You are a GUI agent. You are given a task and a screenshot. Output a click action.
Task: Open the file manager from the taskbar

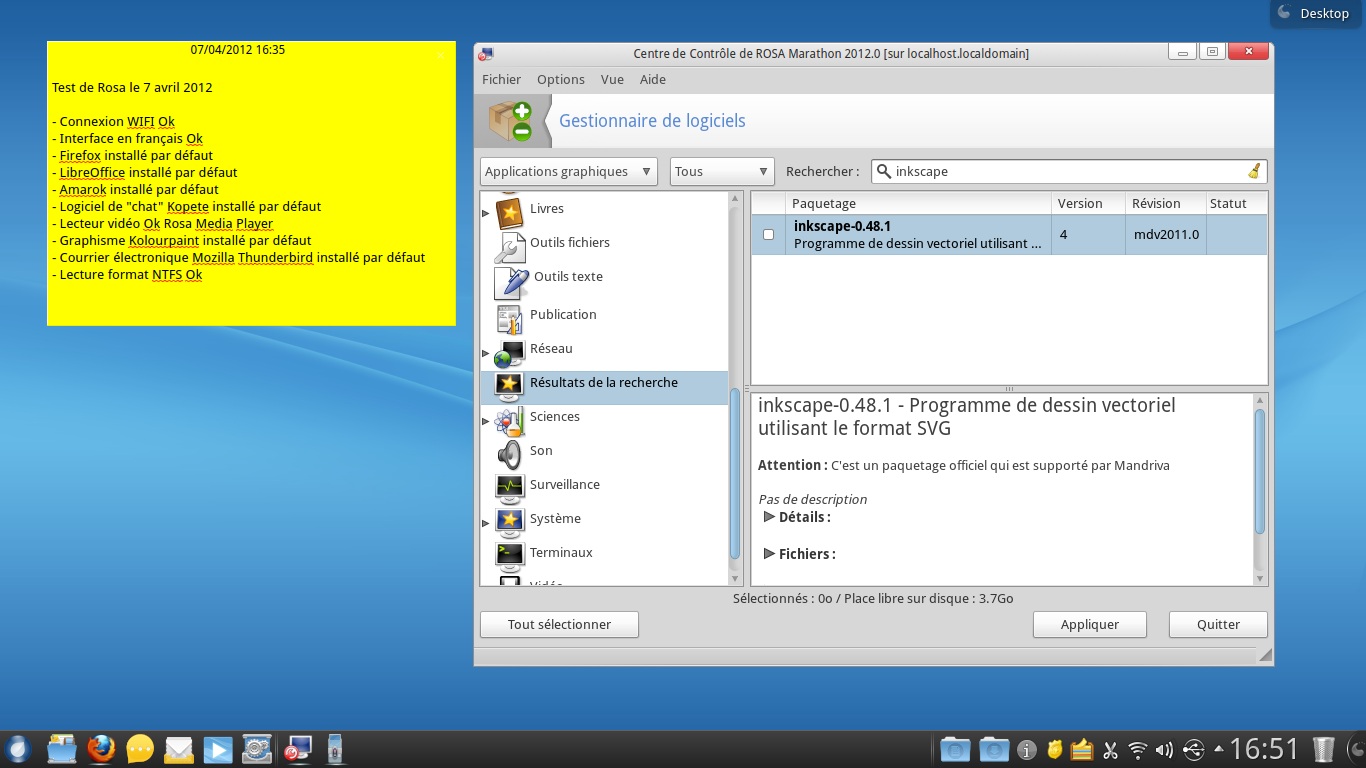point(61,748)
